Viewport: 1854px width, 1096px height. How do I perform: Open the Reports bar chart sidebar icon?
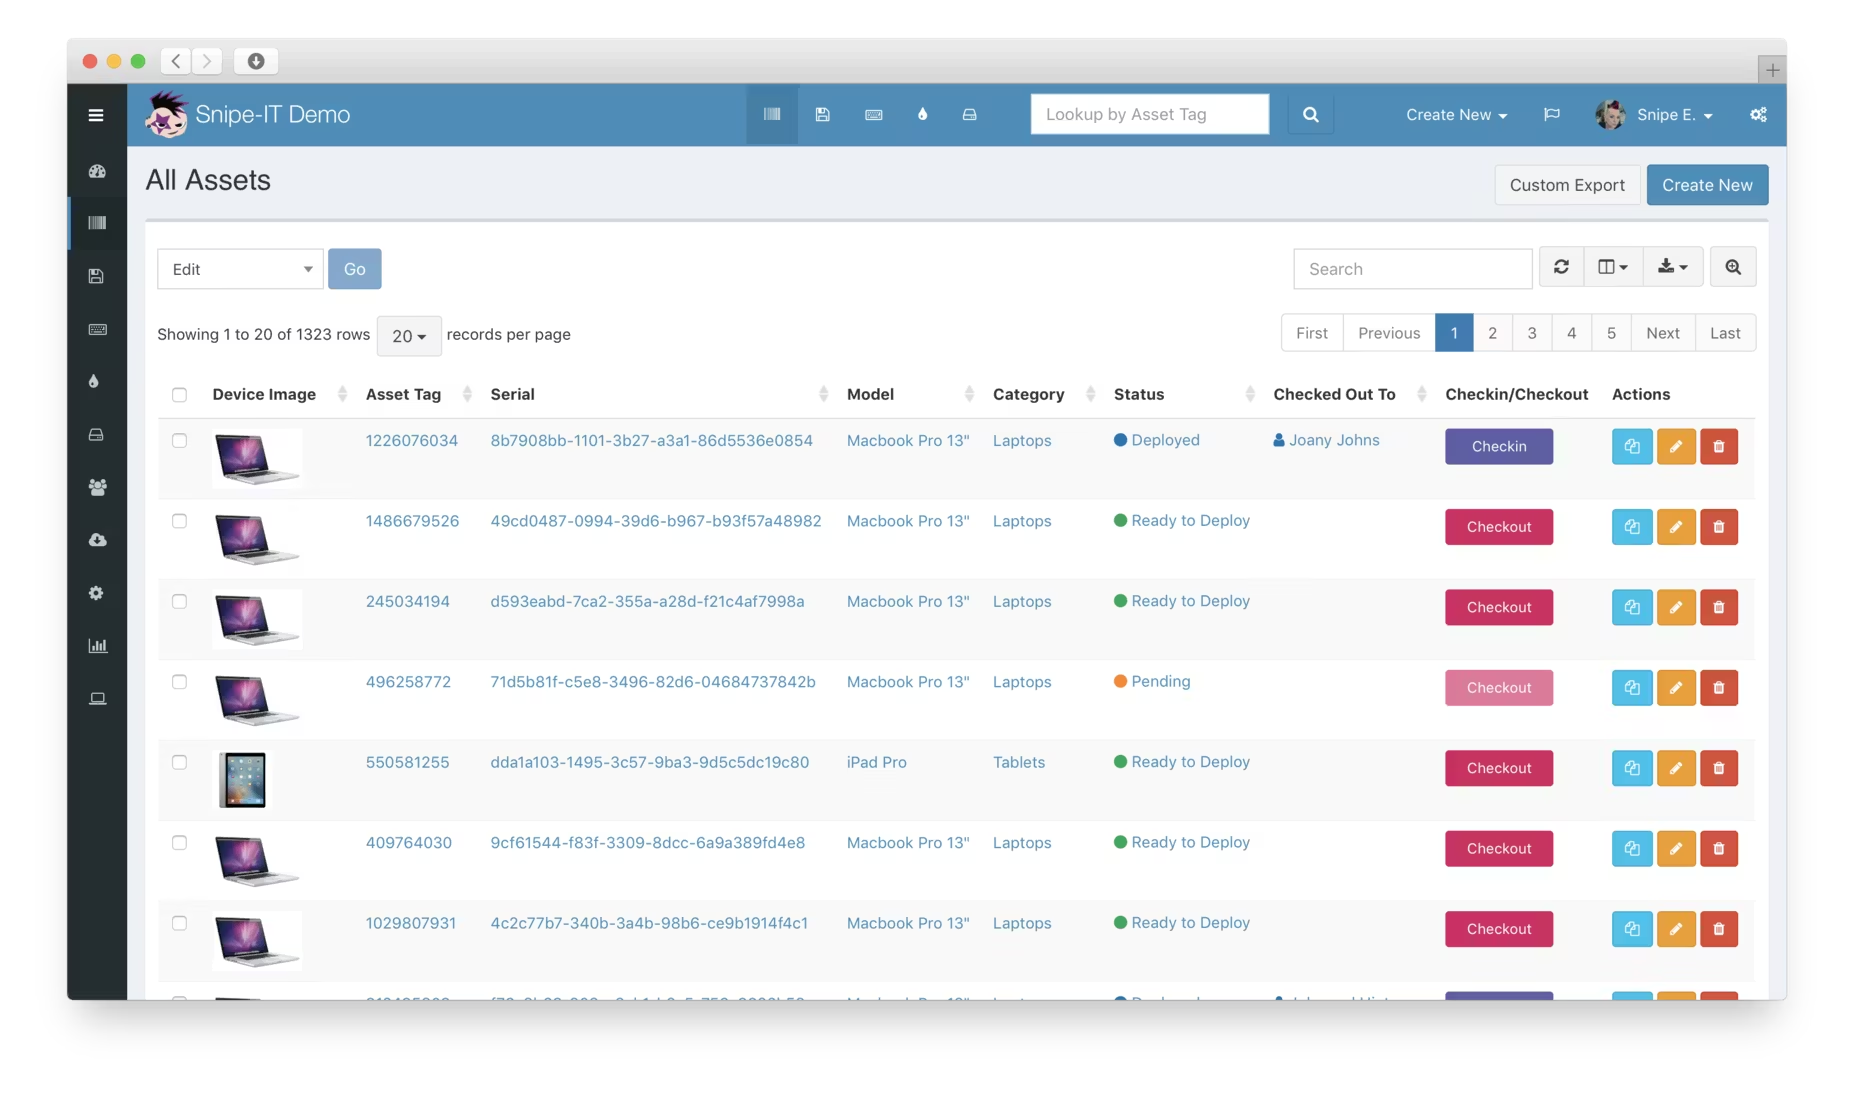(97, 646)
